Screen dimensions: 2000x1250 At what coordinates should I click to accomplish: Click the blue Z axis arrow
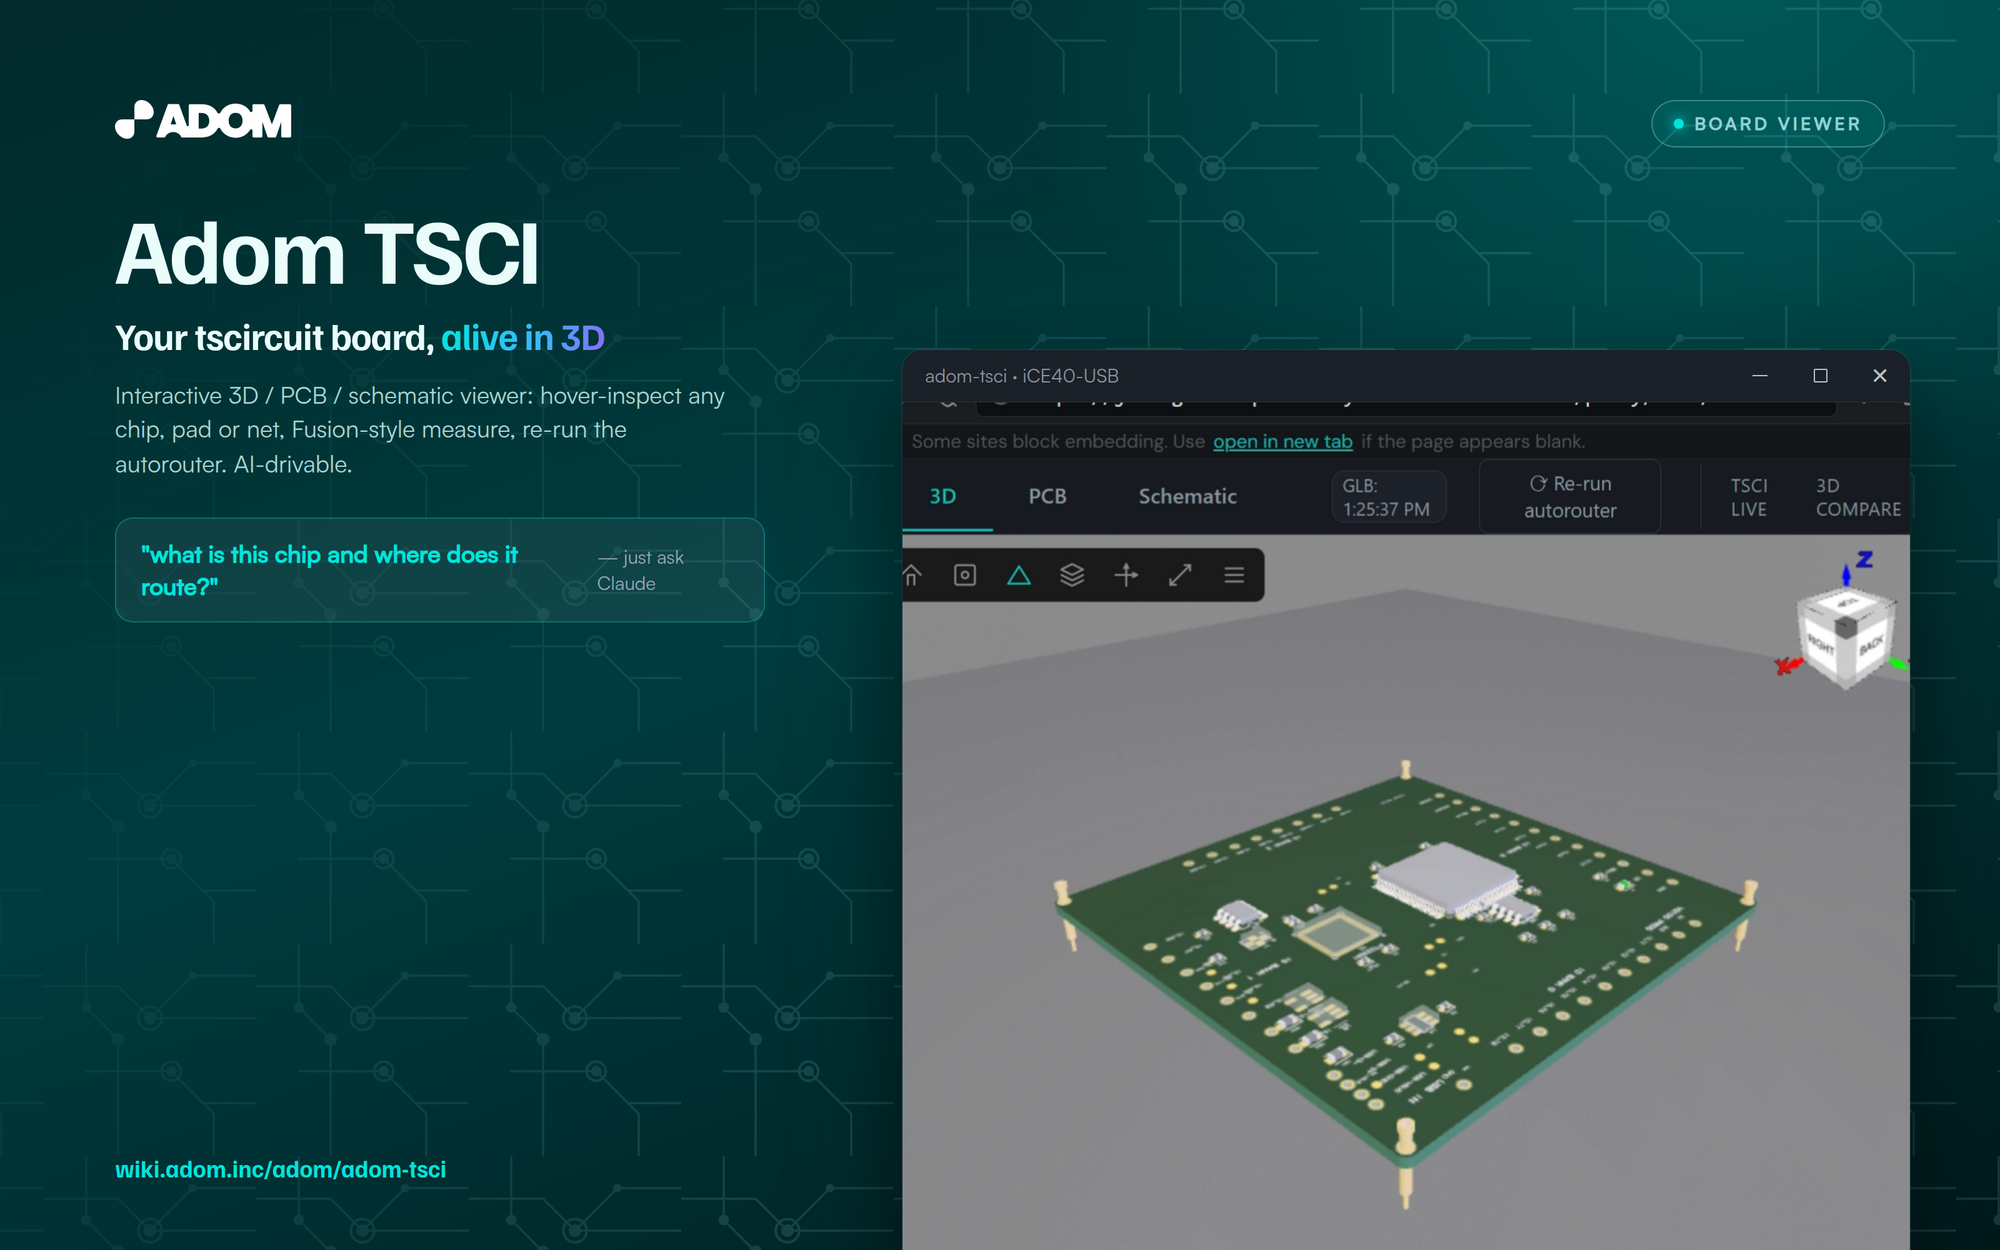[1847, 573]
